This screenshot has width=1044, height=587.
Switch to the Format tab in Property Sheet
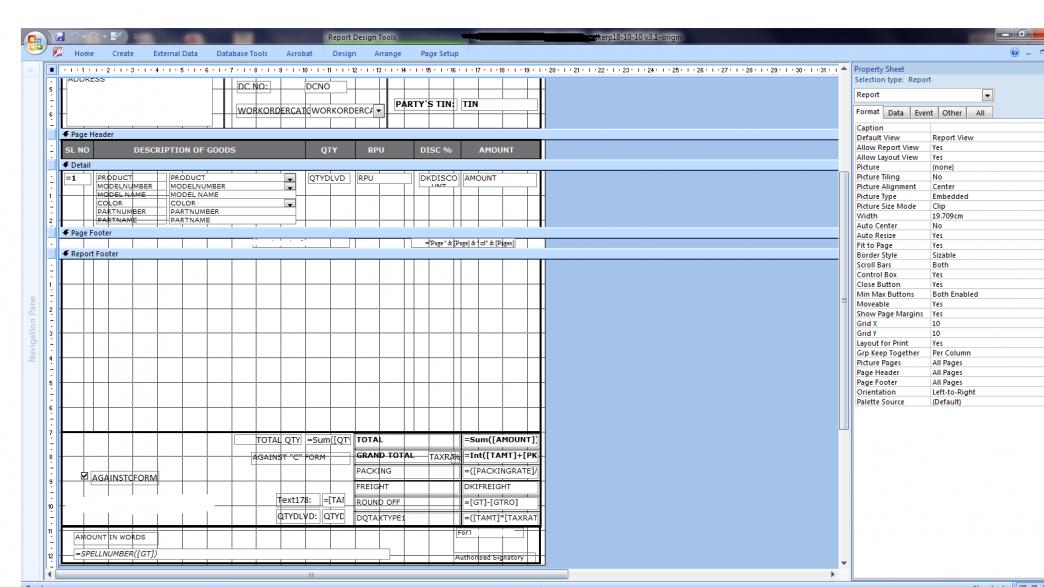click(868, 112)
